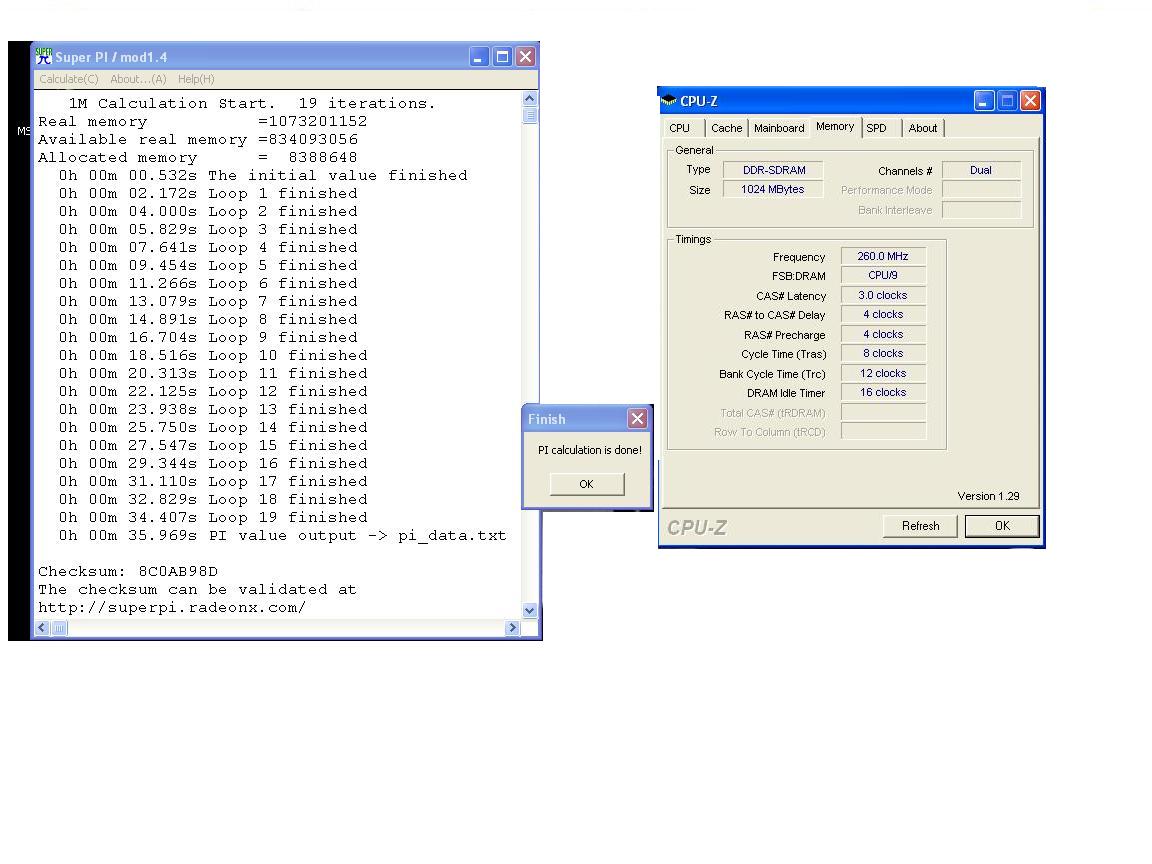The width and height of the screenshot is (1152, 864).
Task: Open the About...(A) menu in Super PI
Action: 138,79
